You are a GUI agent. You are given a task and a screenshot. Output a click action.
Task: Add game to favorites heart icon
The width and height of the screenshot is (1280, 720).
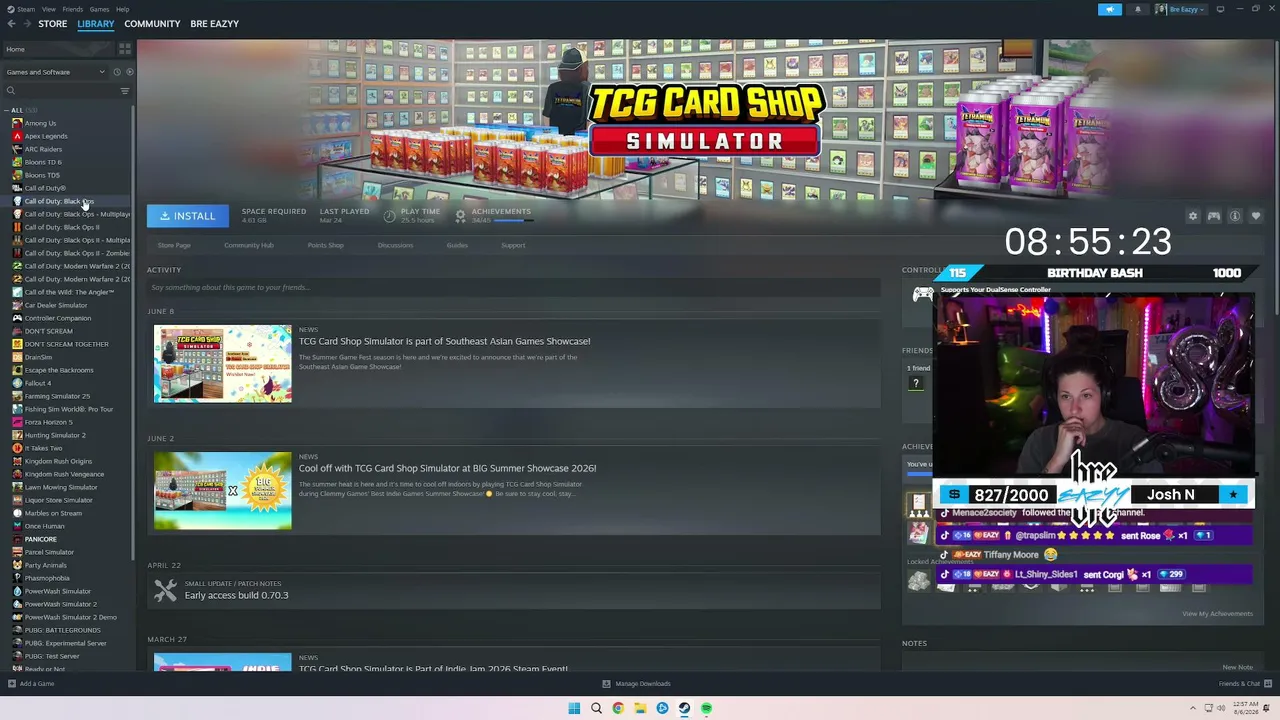(x=1256, y=216)
